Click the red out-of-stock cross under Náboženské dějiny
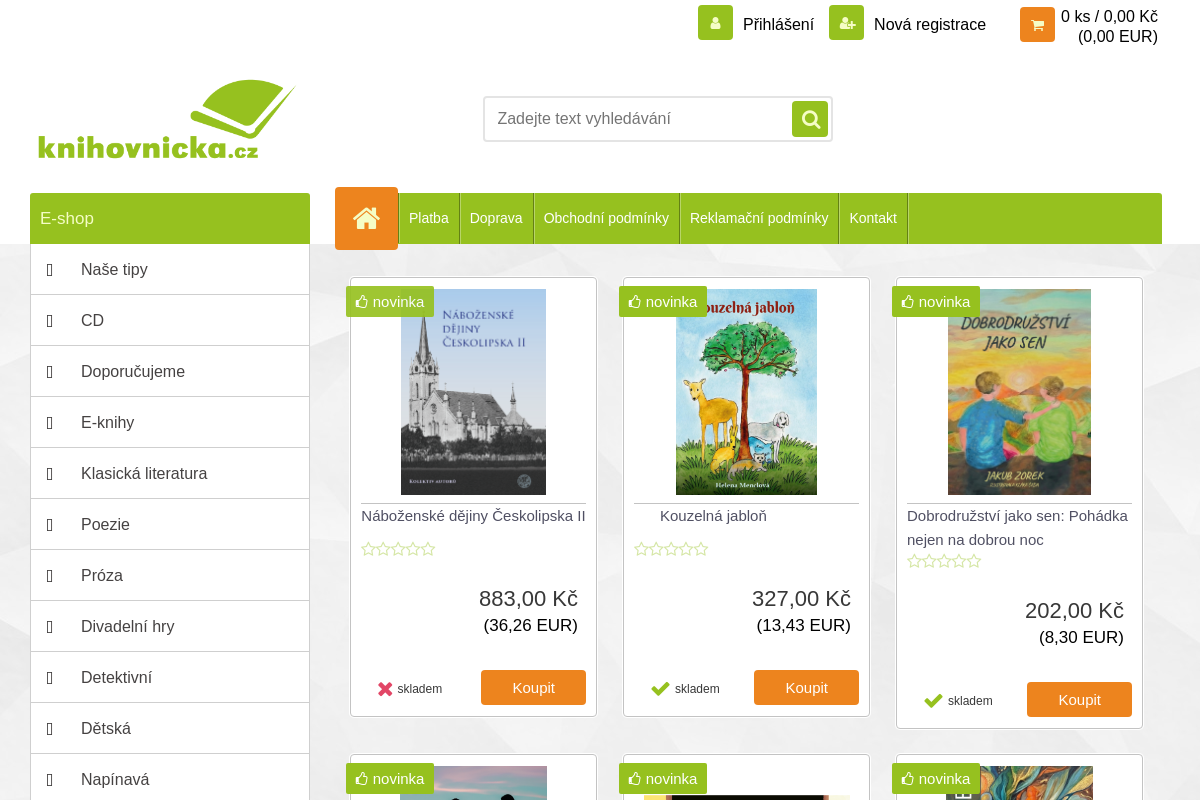This screenshot has width=1200, height=800. [x=385, y=687]
